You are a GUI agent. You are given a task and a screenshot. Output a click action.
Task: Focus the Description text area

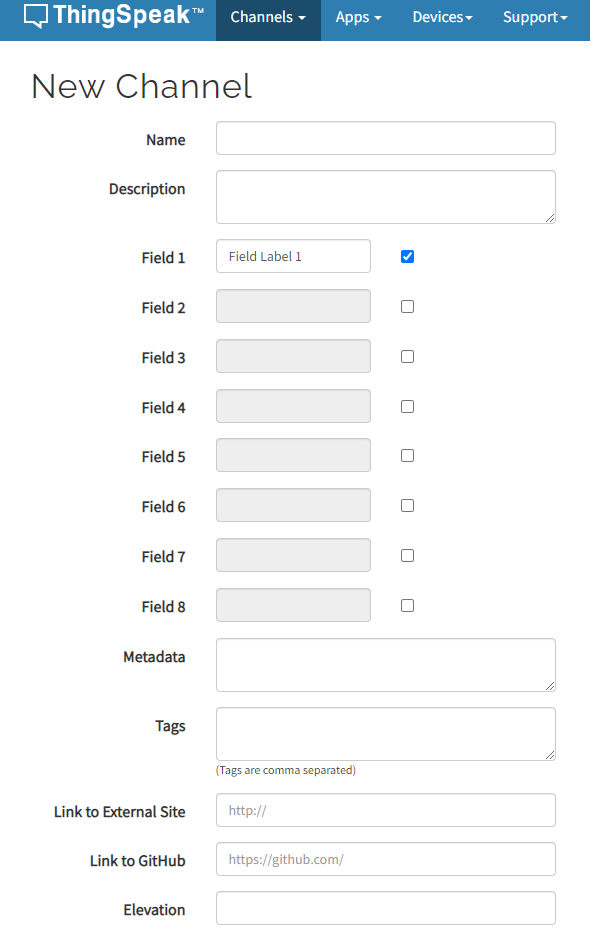pyautogui.click(x=385, y=197)
